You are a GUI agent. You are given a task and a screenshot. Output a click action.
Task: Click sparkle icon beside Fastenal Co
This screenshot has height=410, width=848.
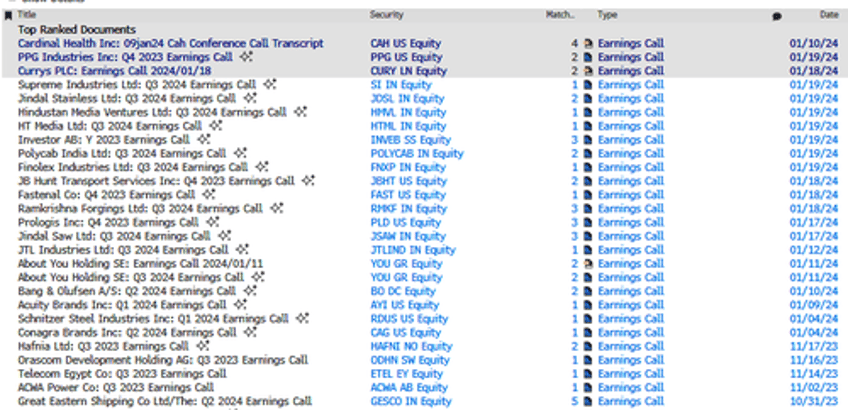coord(209,194)
